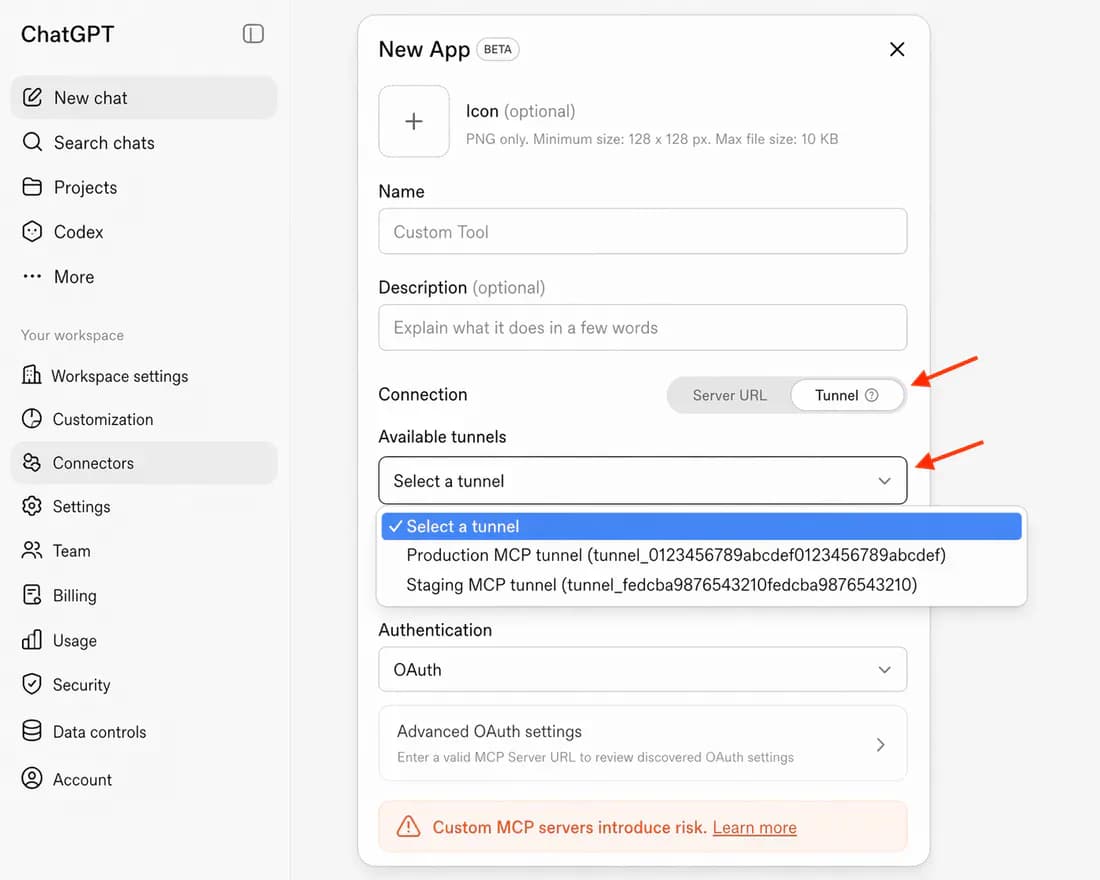Switch connection to Server URL
The width and height of the screenshot is (1100, 880).
point(730,395)
